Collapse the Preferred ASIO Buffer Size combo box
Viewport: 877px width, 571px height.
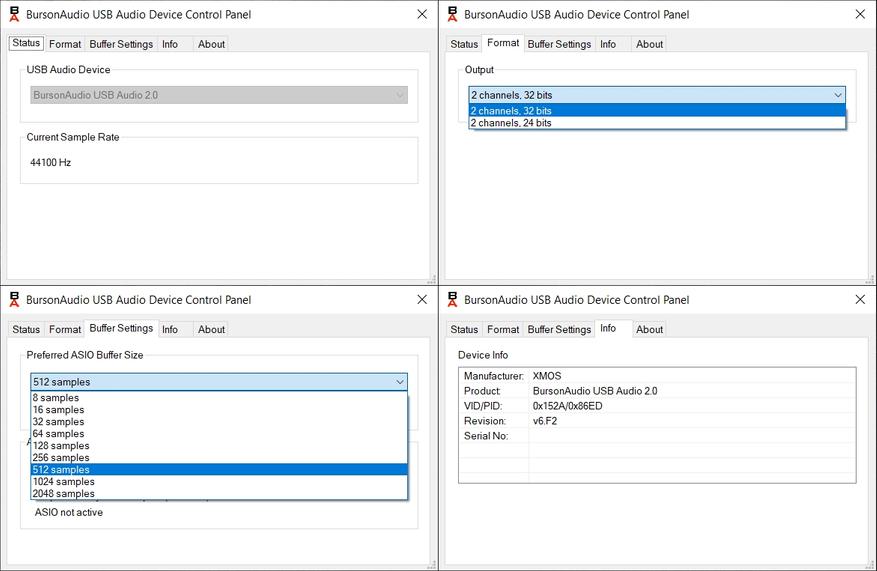(x=219, y=382)
